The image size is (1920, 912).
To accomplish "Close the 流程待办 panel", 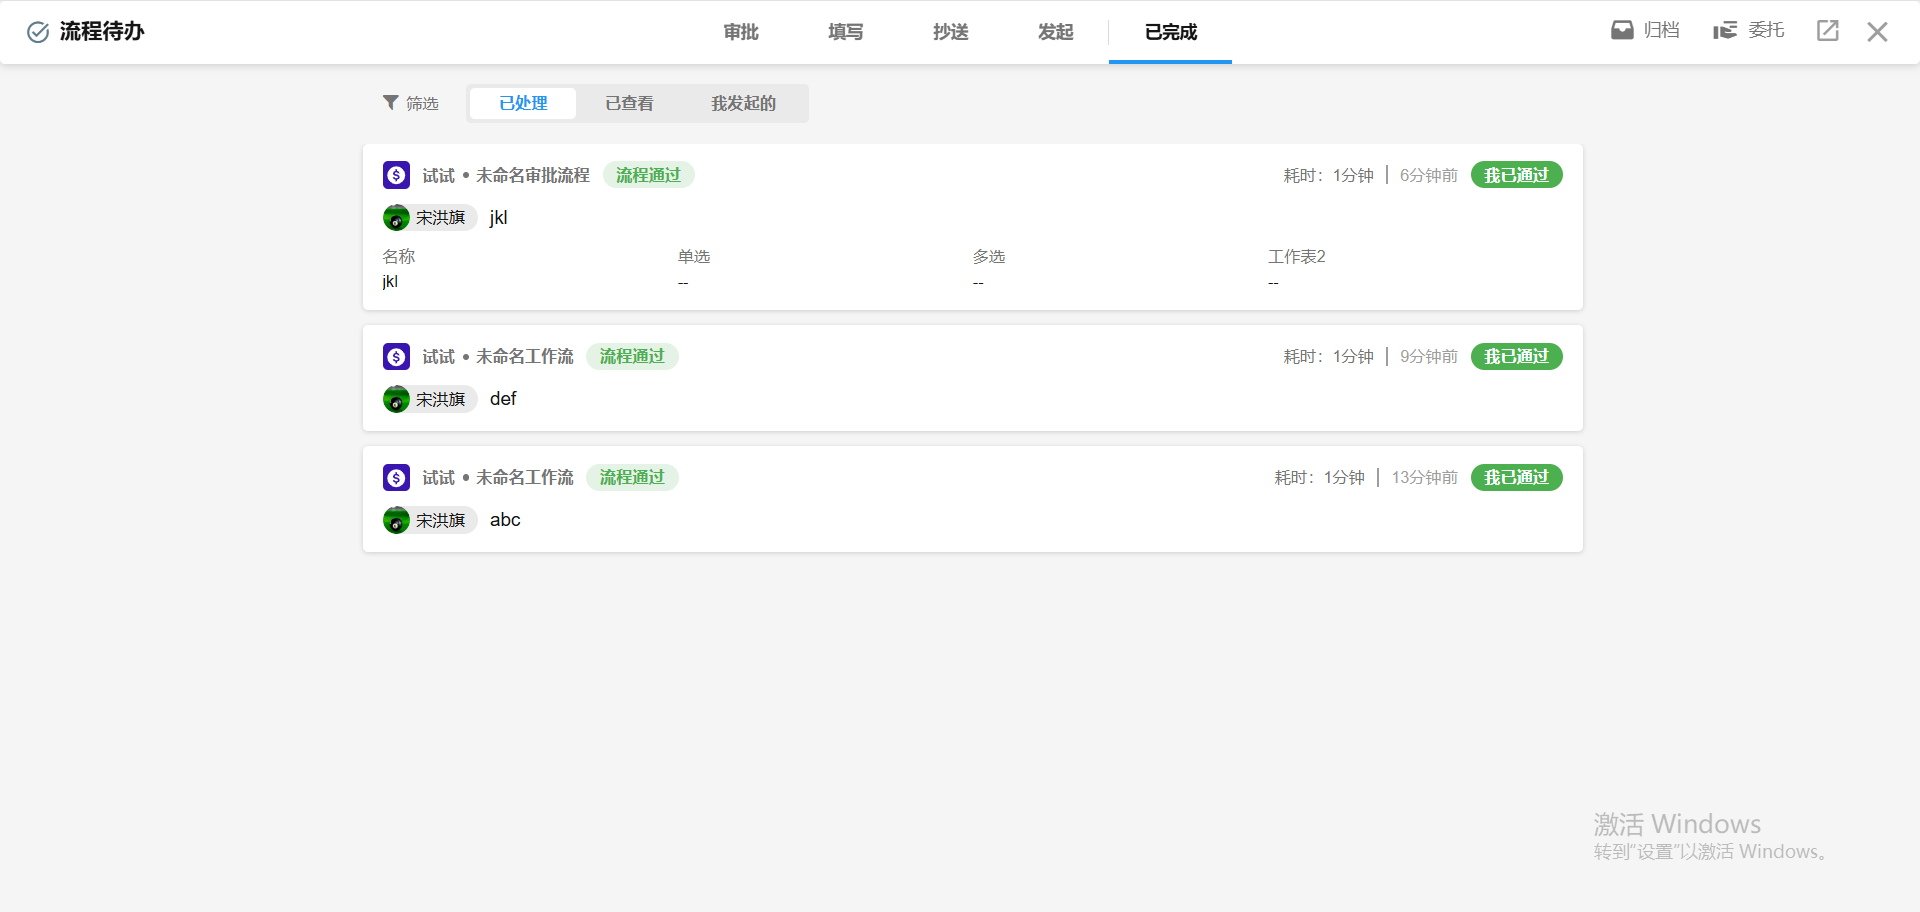I will pos(1877,32).
